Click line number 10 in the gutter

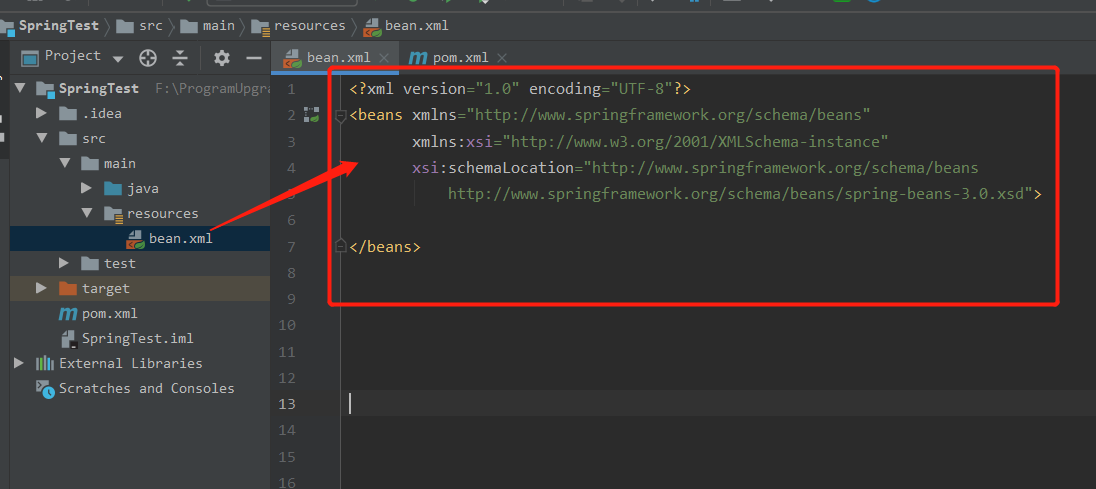[x=287, y=325]
